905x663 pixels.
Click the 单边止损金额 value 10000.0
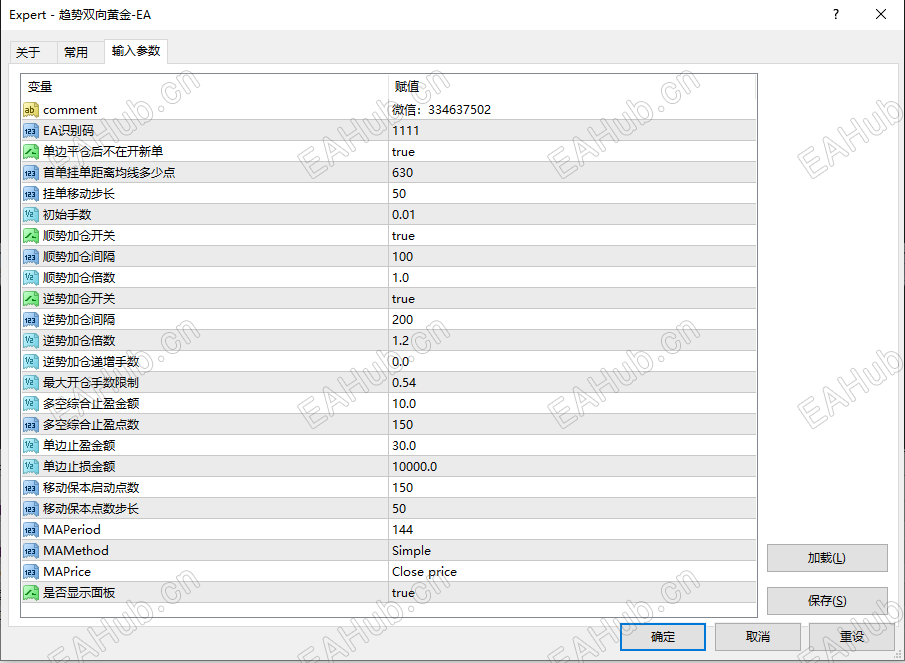(x=414, y=467)
